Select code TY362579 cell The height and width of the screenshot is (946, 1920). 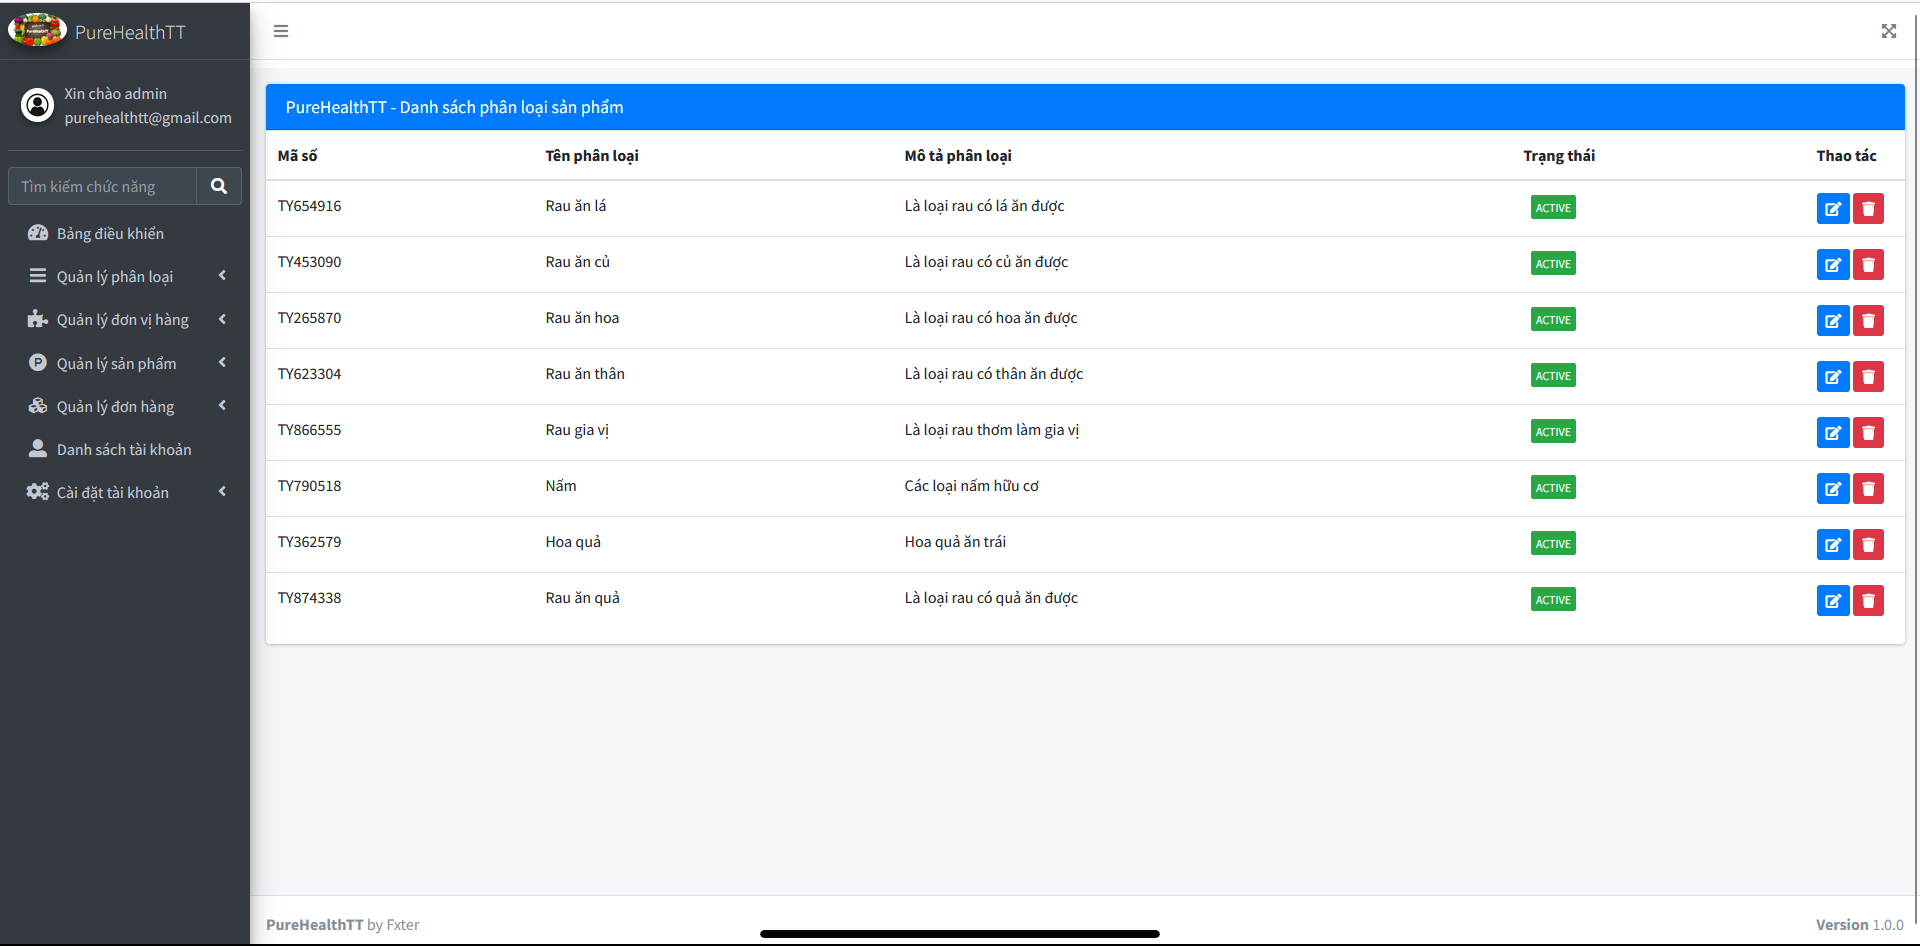[x=310, y=542]
